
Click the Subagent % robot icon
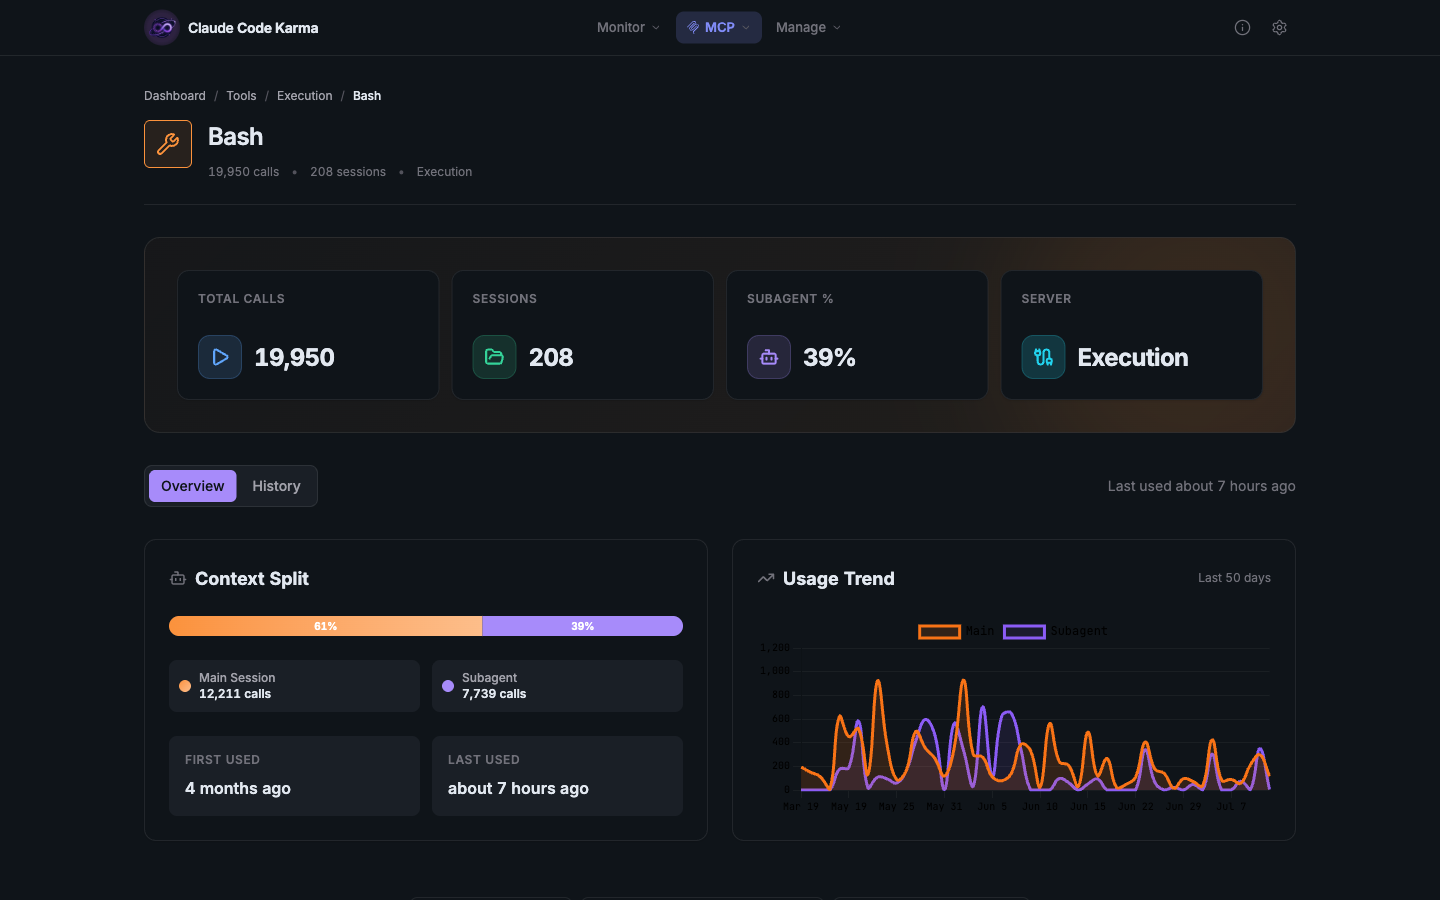[769, 357]
